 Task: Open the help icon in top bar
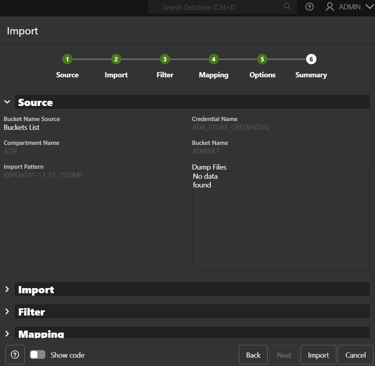309,7
